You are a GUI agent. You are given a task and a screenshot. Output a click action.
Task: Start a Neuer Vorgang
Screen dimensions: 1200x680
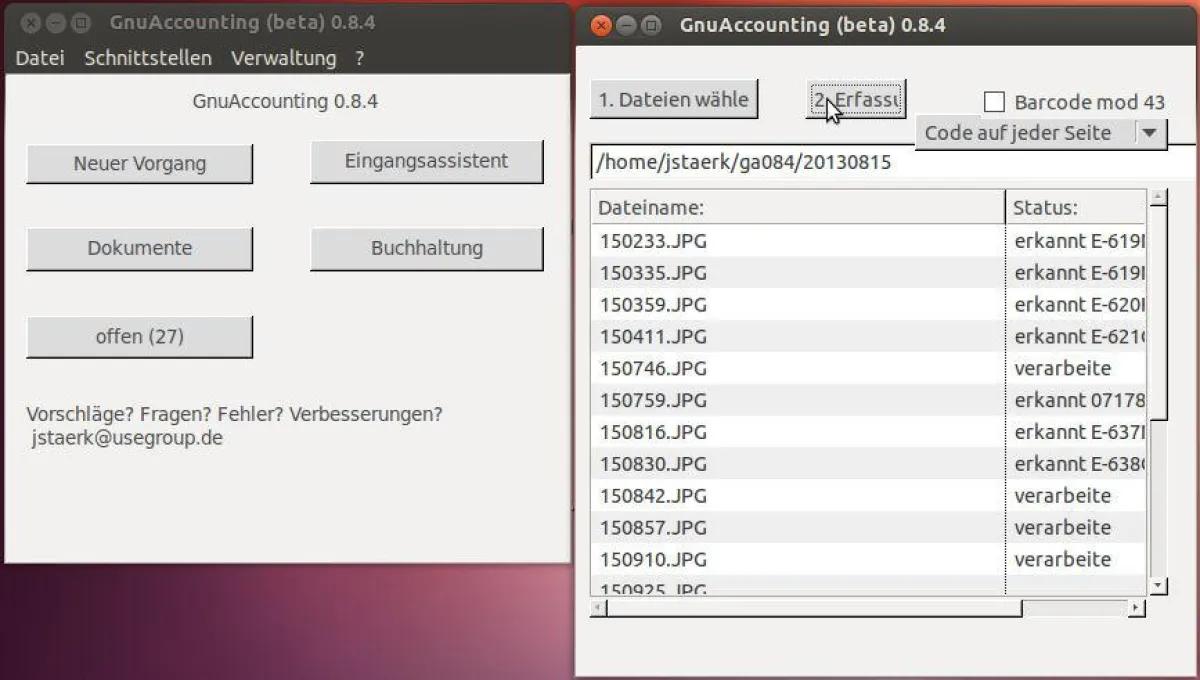(139, 163)
